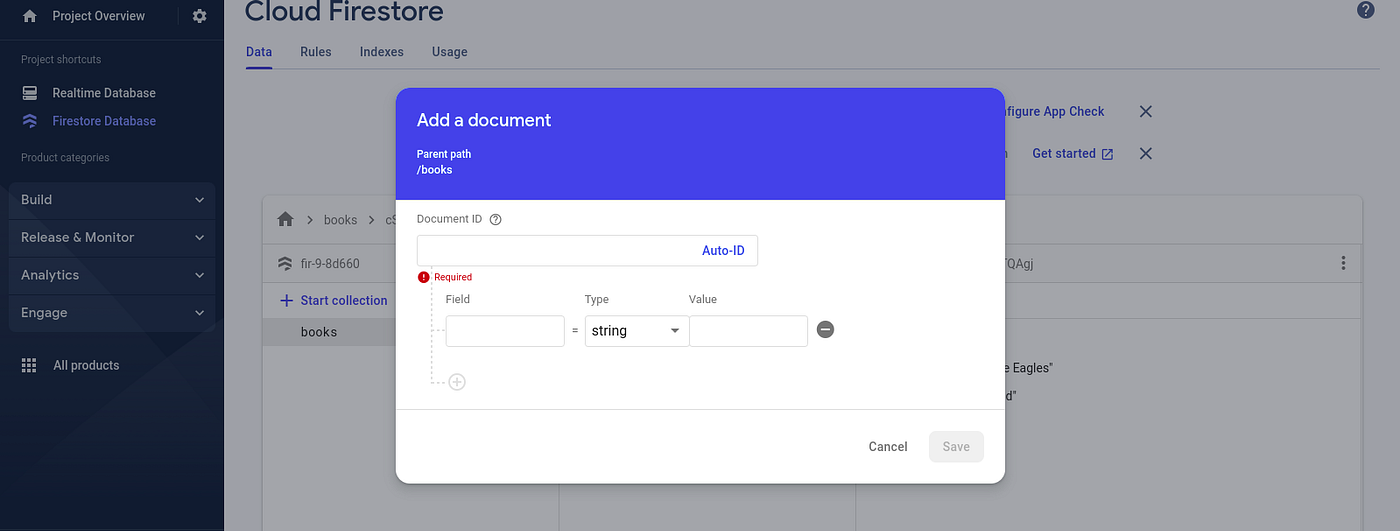The image size is (1400, 531).
Task: Click the fir-9-8d660 database icon
Action: [285, 264]
